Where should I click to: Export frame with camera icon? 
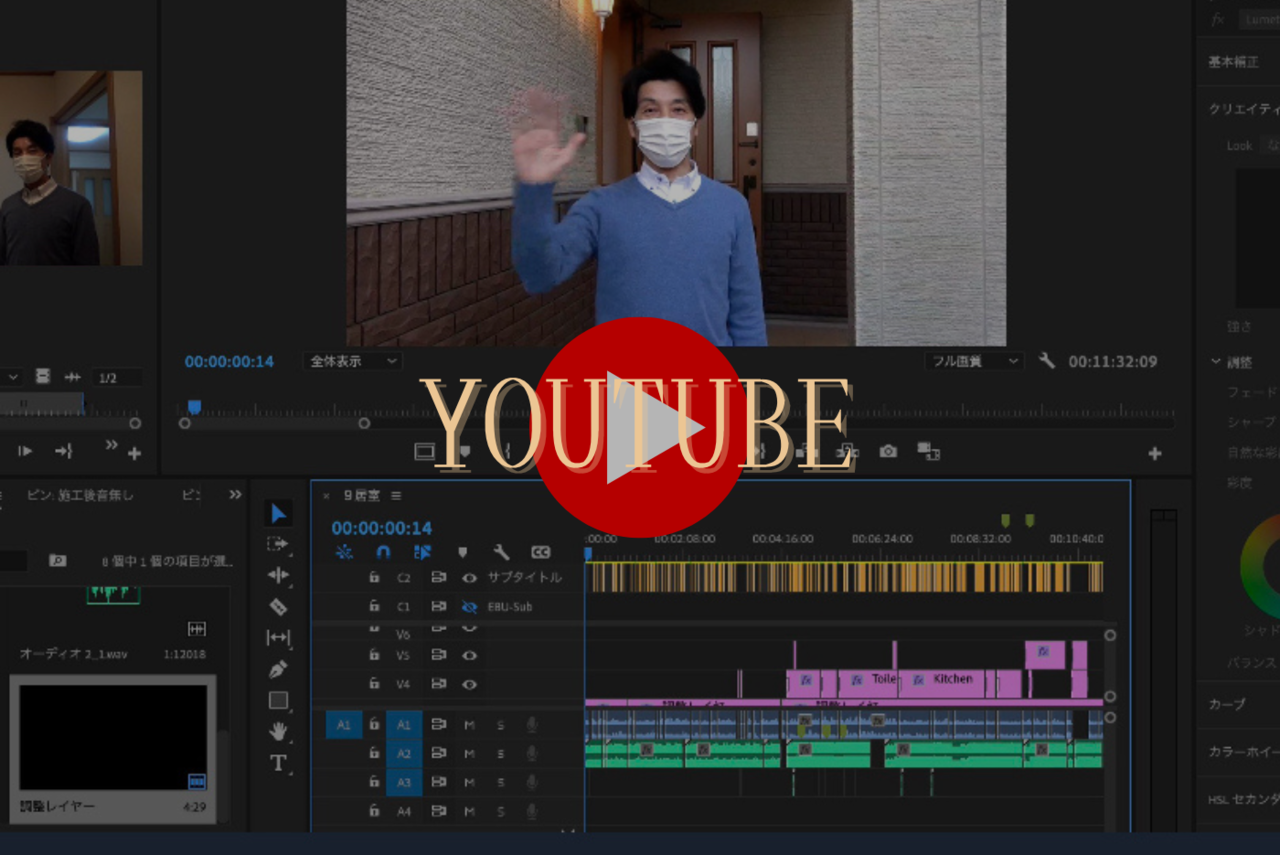click(x=888, y=452)
